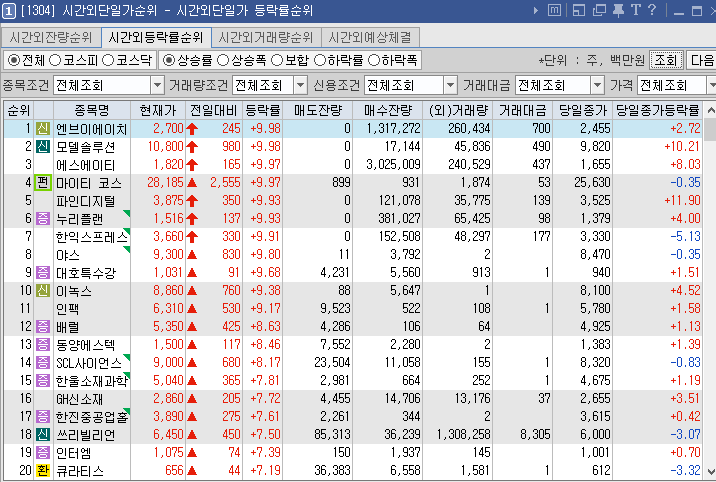Click the 신 badge on 이녹스 row
716x482 pixels.
(x=43, y=291)
